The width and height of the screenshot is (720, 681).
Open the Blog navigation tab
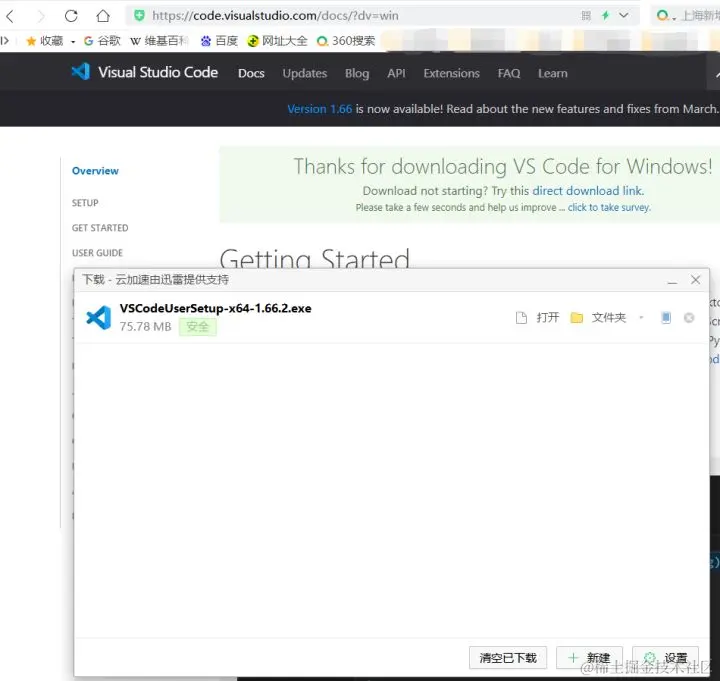357,73
